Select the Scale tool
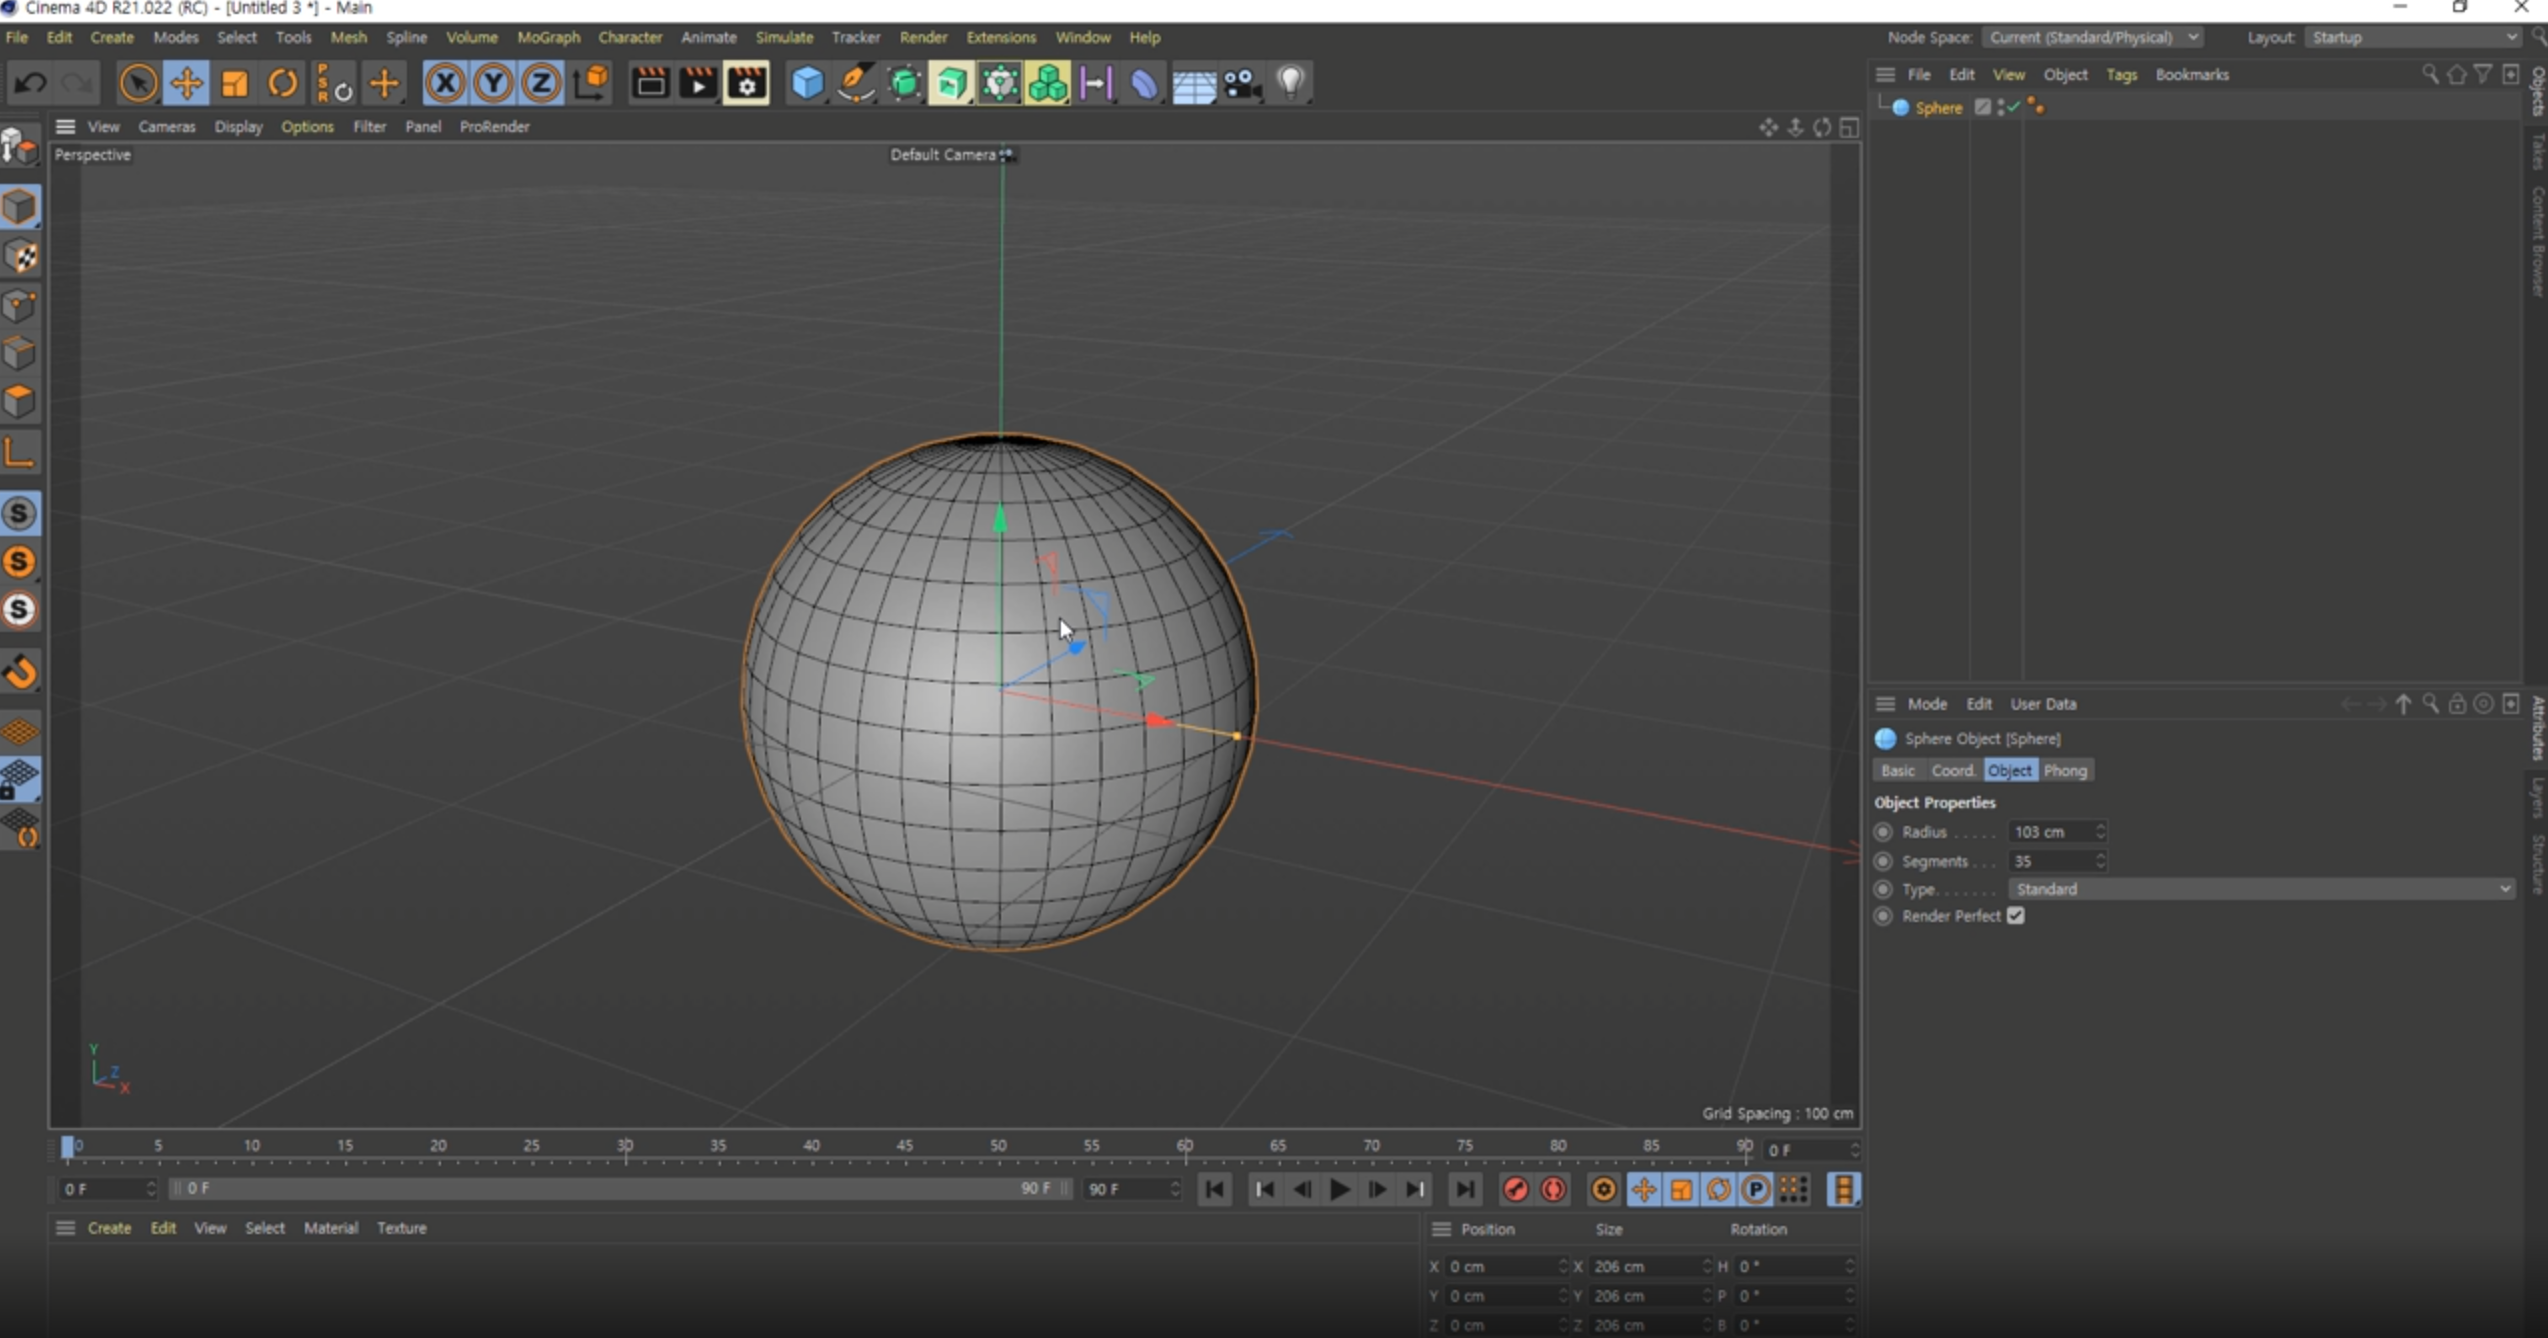This screenshot has height=1338, width=2548. 234,83
